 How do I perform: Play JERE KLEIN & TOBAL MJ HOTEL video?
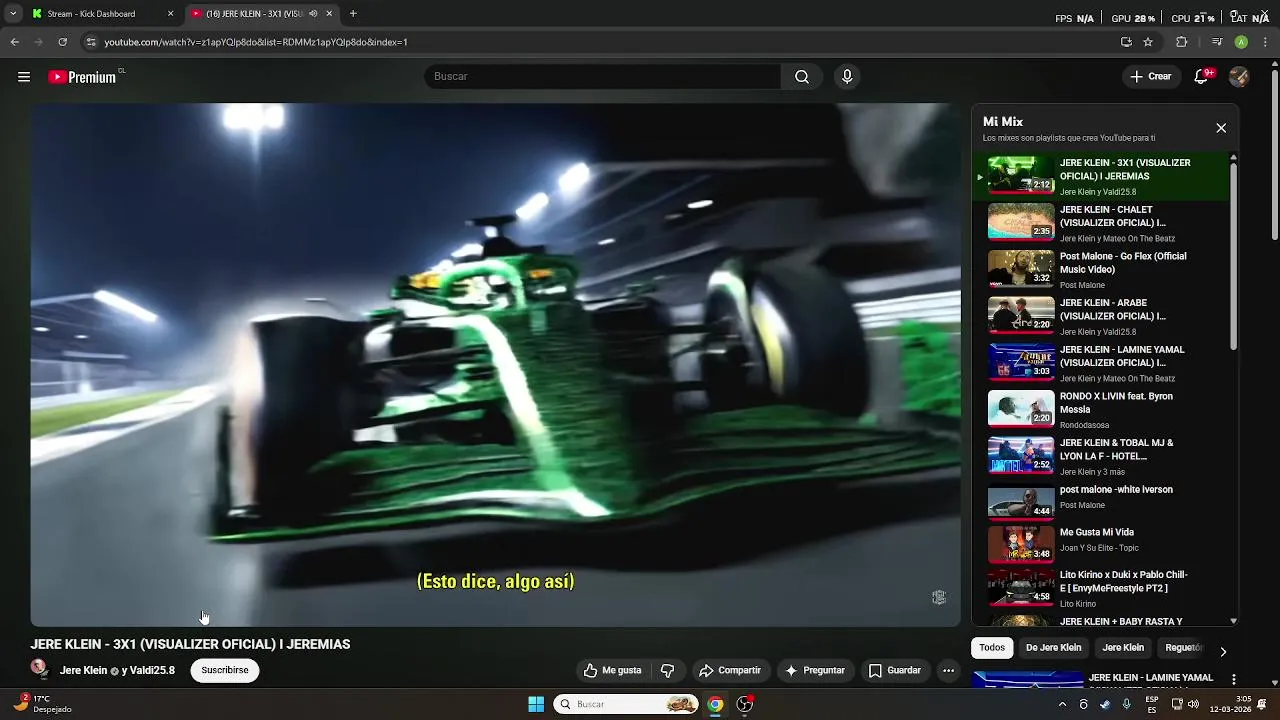click(x=1100, y=456)
